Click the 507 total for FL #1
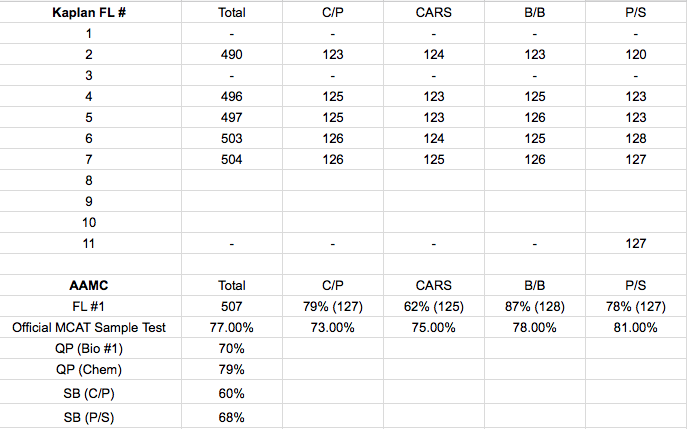 click(x=232, y=306)
